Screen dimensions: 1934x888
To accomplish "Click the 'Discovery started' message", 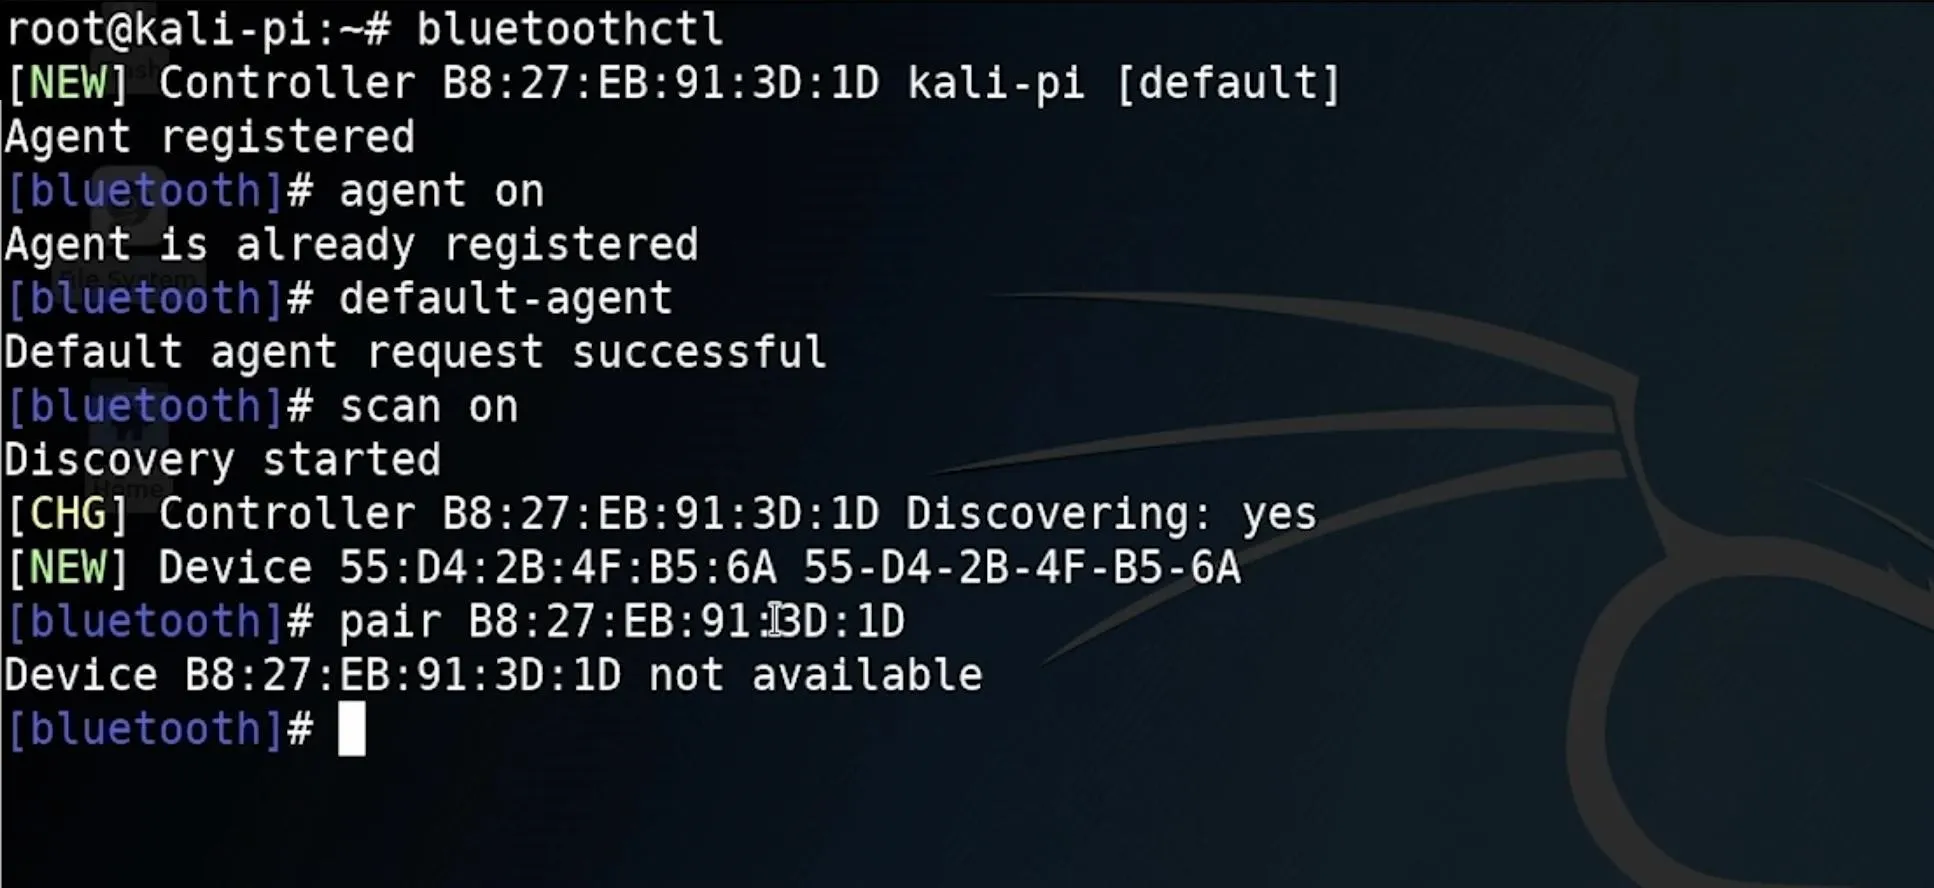I will click(222, 461).
